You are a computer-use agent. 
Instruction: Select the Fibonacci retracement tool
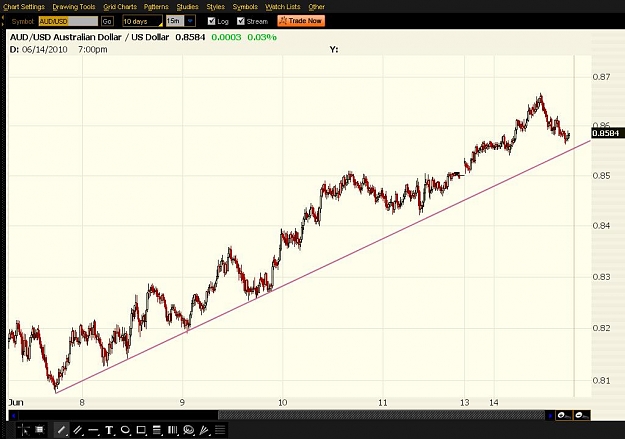157,430
